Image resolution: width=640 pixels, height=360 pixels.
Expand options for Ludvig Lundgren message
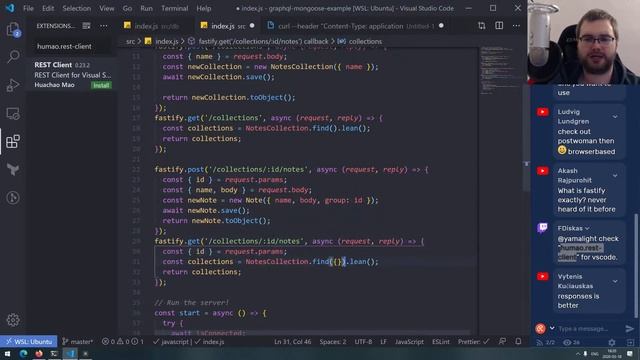click(615, 117)
